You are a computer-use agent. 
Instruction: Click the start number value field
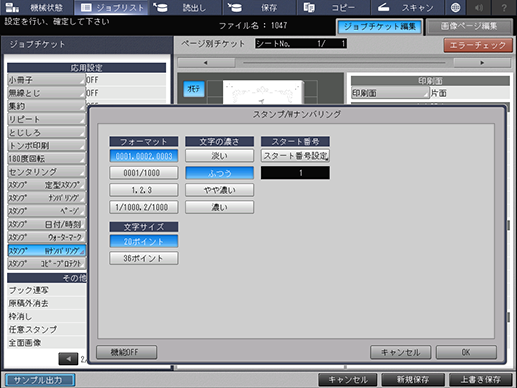(x=295, y=173)
